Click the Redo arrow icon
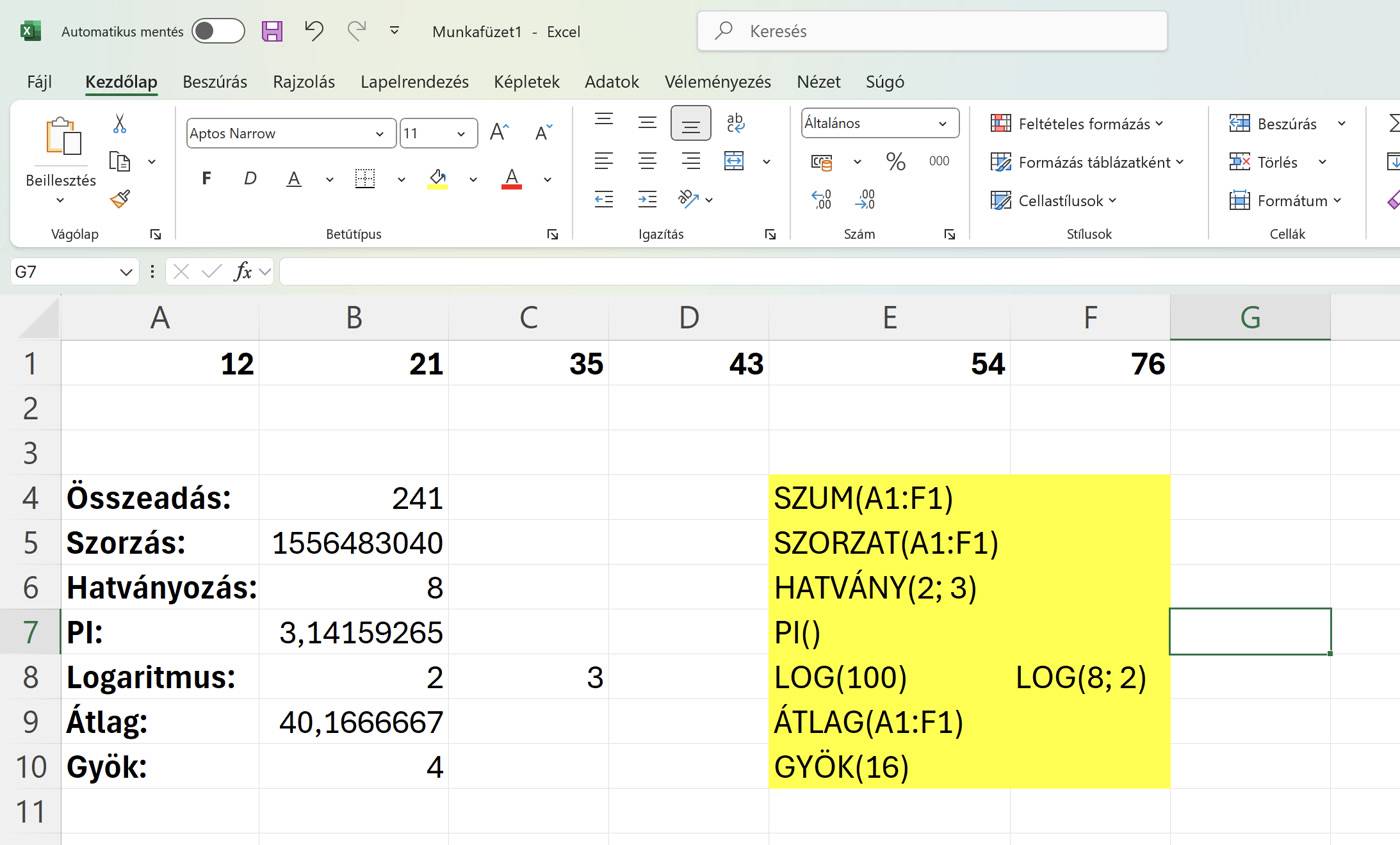 [356, 31]
